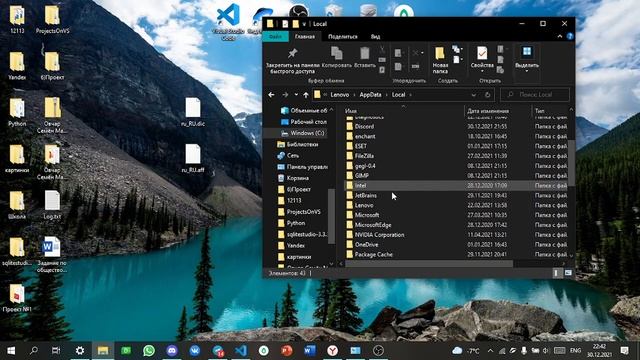Switch to the Главная ribbon tab
The image size is (640, 360).
tap(305, 37)
